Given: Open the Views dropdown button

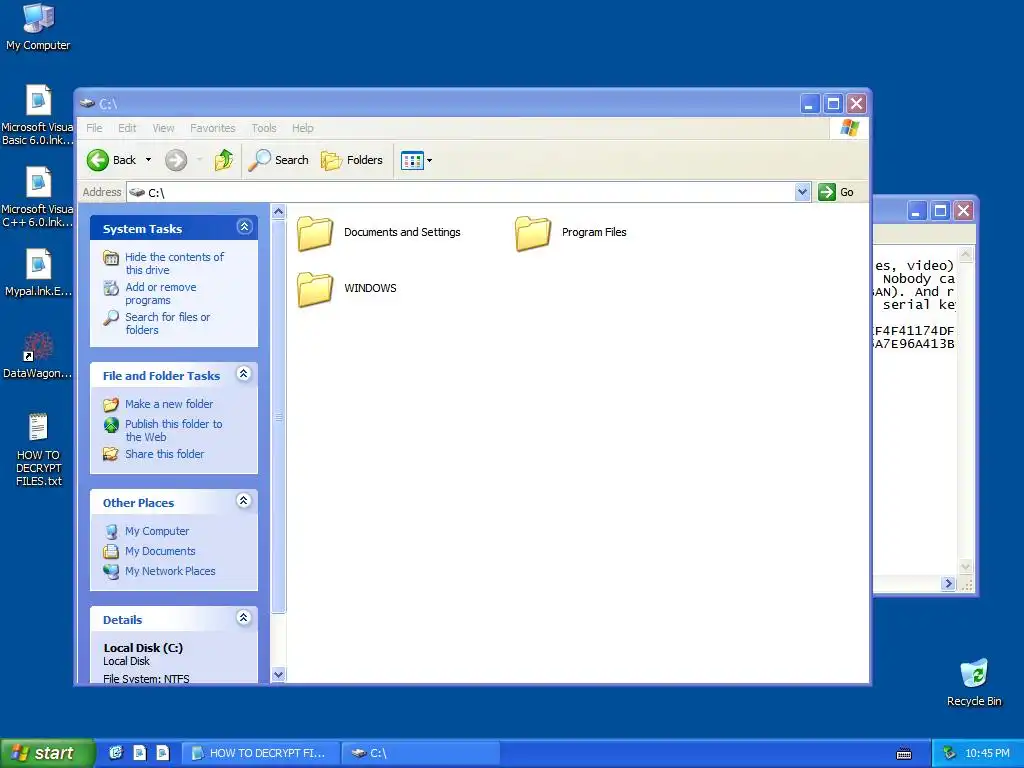Looking at the screenshot, I should tap(416, 160).
